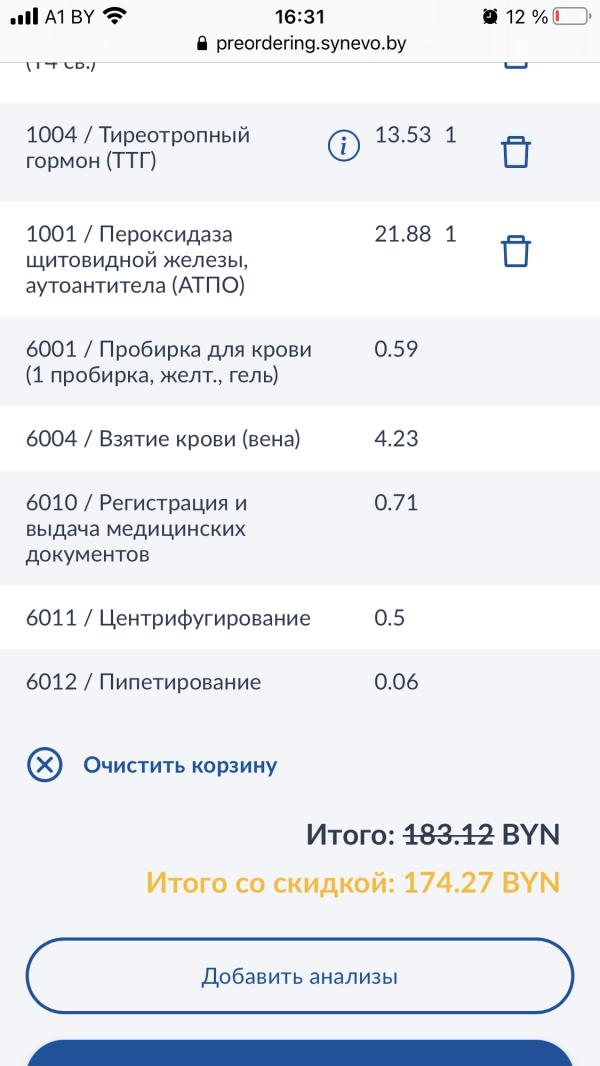The width and height of the screenshot is (600, 1066).
Task: Tap the alarm clock status icon
Action: coord(490,16)
